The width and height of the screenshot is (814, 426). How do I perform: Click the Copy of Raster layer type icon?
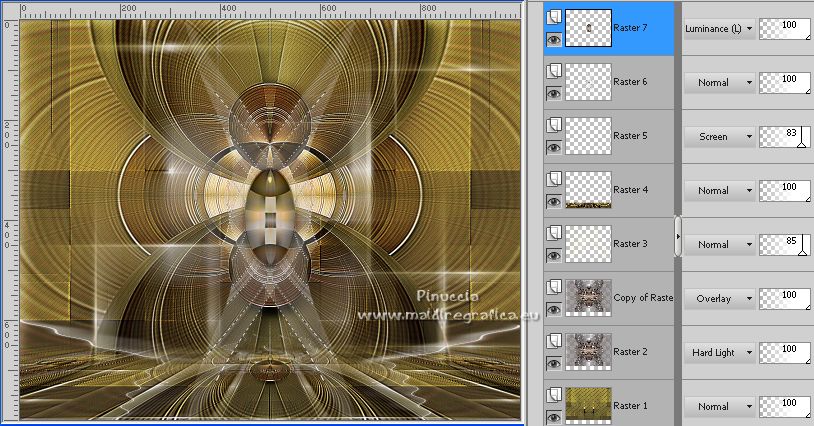[554, 287]
